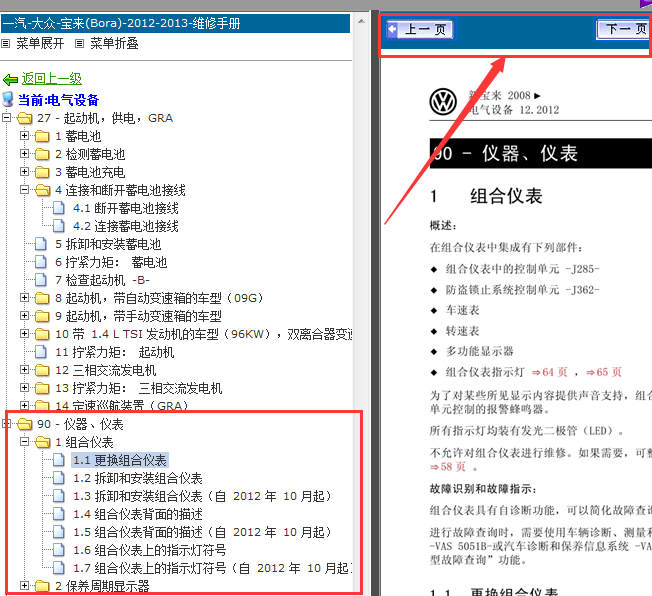Click document icon of 4.1 断开蓄电池接线
652x596 pixels.
click(x=59, y=208)
